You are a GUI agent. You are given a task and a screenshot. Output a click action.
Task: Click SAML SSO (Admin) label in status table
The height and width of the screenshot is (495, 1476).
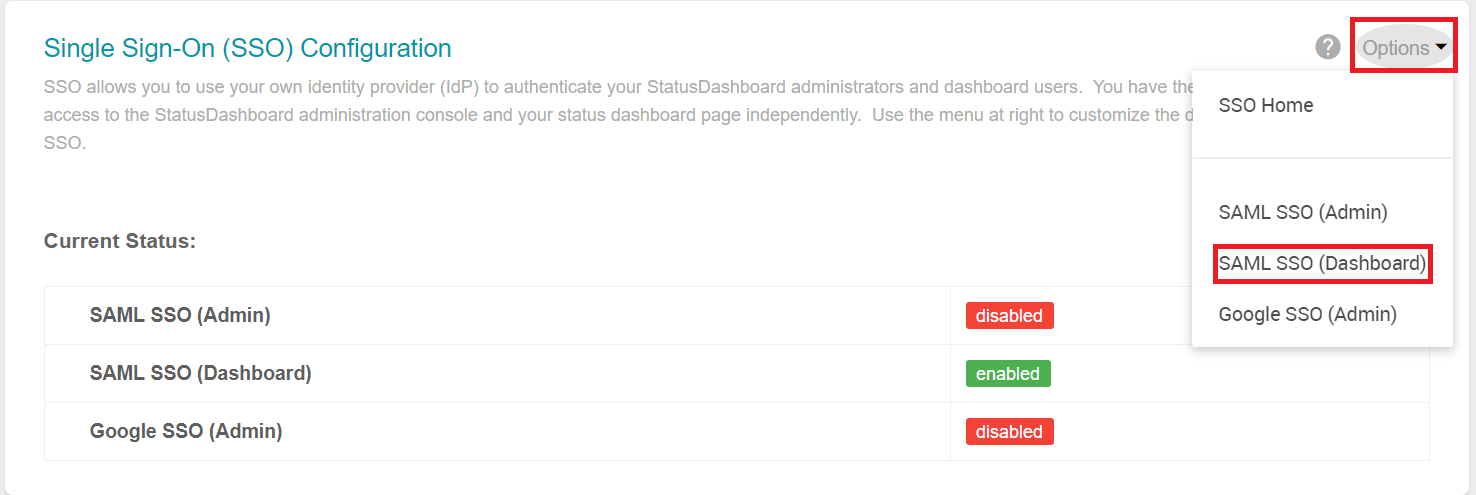[180, 315]
